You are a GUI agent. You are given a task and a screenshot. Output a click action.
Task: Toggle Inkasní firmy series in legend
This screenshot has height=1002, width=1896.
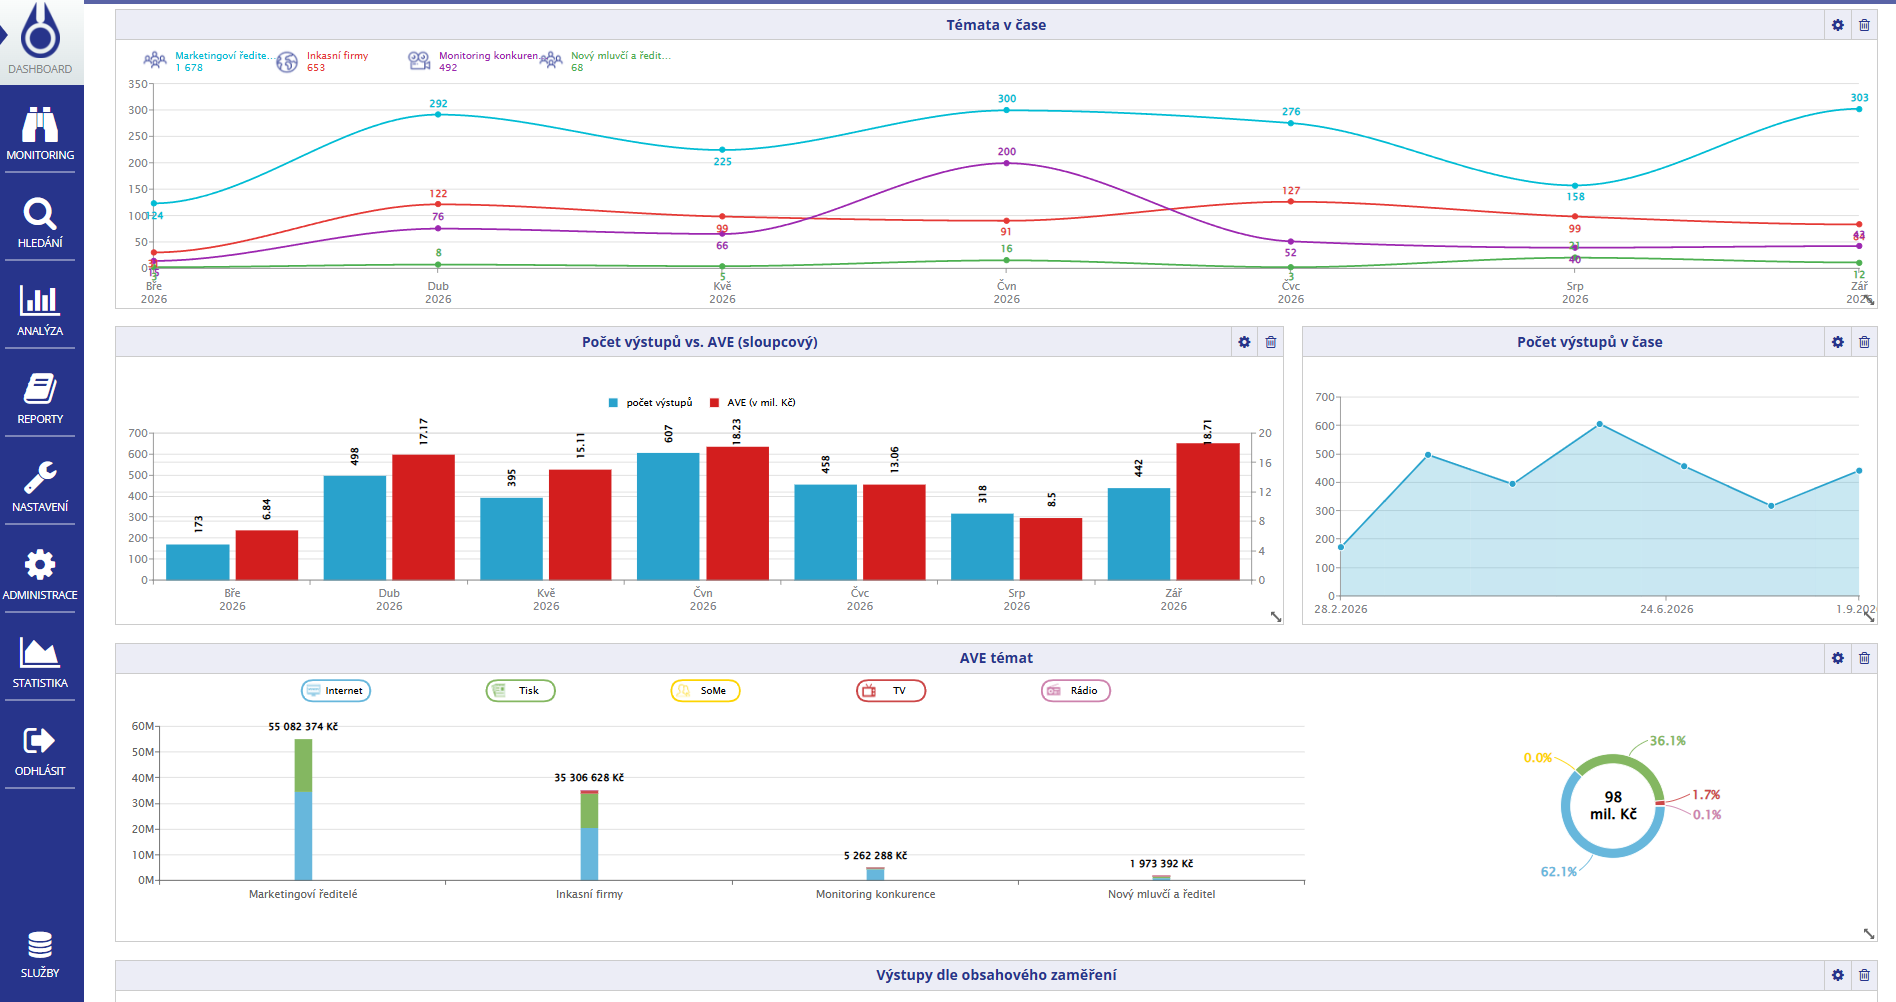click(323, 61)
